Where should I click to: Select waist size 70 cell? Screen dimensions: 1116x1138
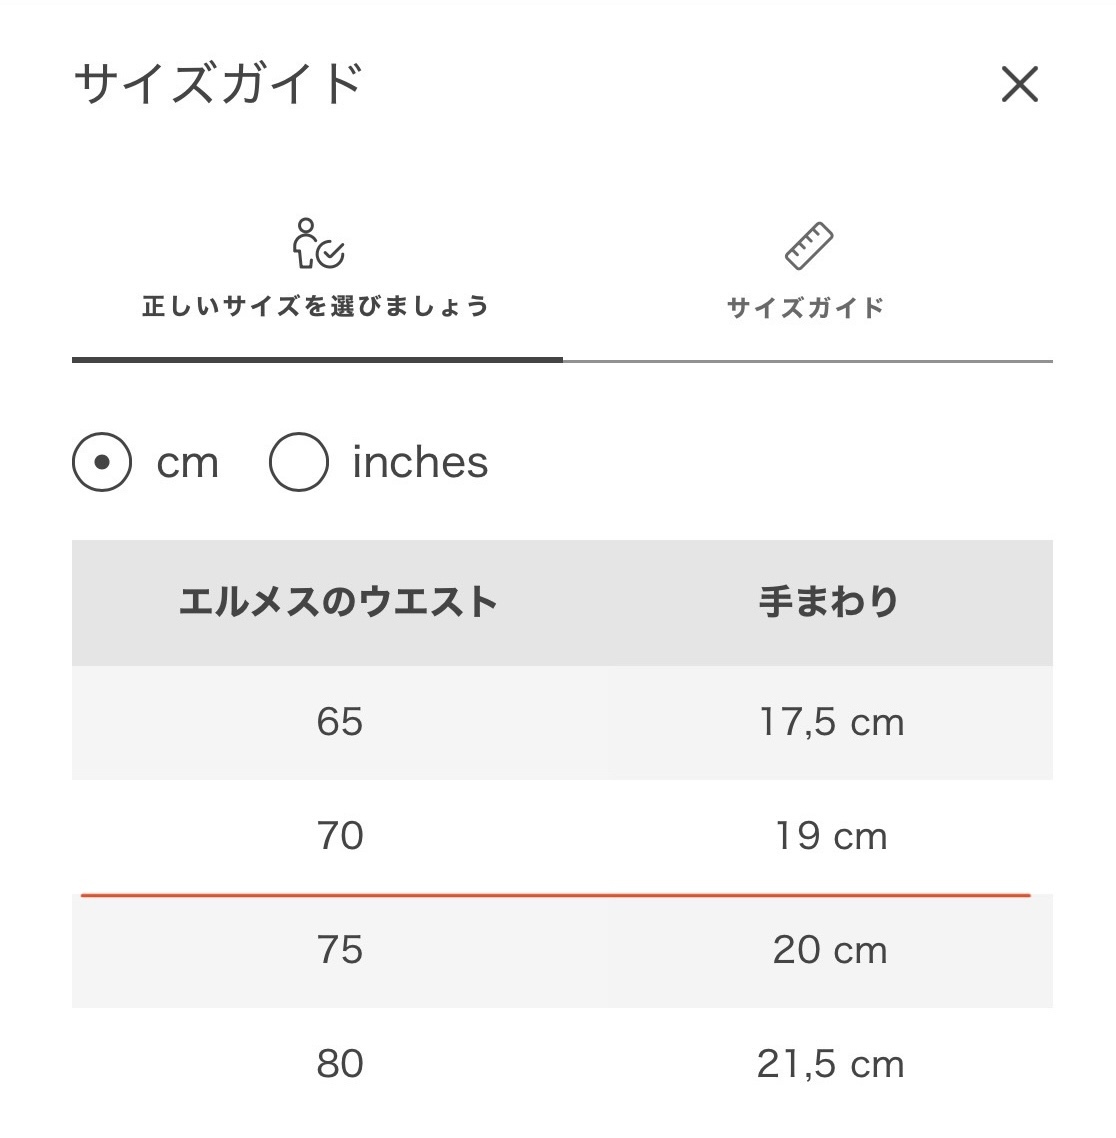339,836
